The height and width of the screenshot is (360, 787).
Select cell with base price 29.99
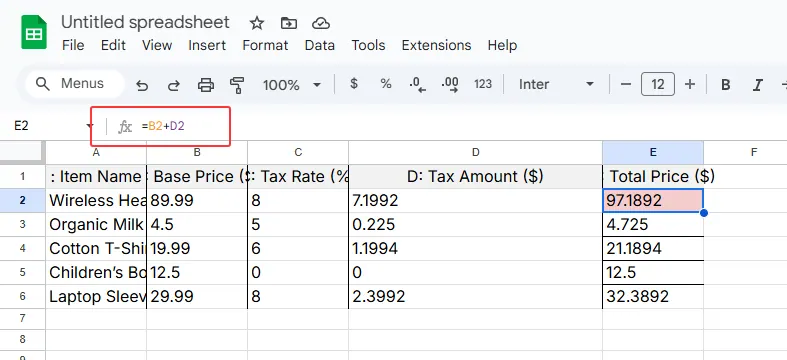pyautogui.click(x=197, y=297)
